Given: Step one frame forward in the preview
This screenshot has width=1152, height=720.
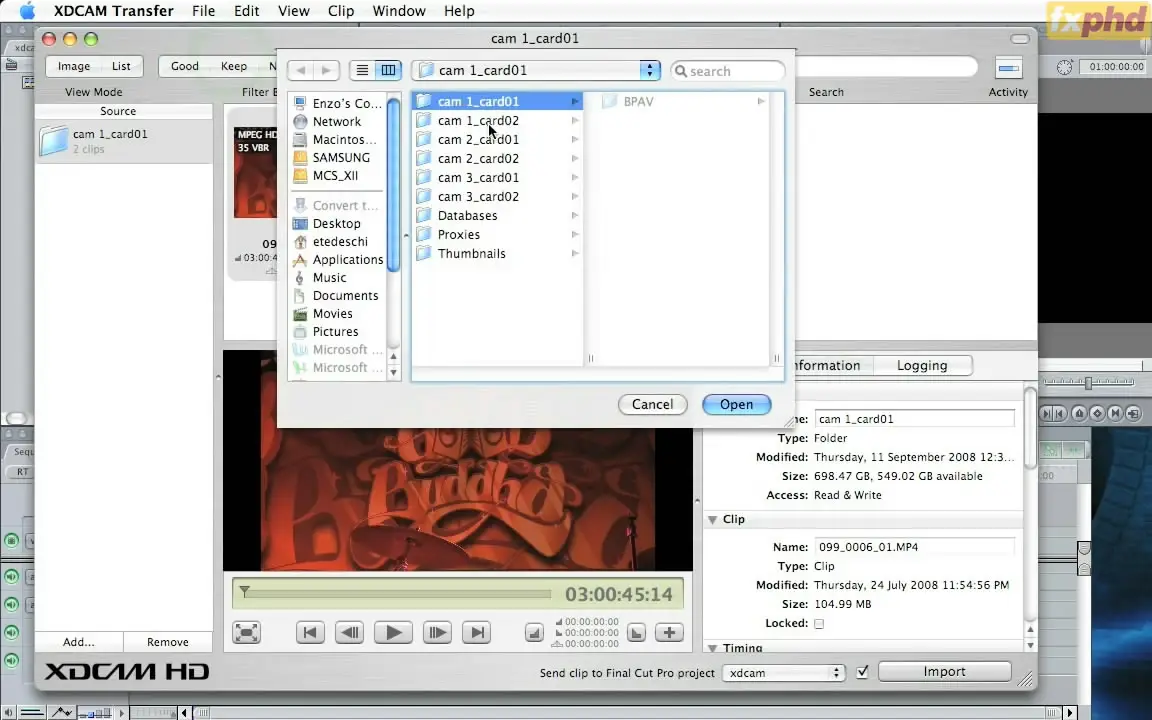Looking at the screenshot, I should coord(436,633).
